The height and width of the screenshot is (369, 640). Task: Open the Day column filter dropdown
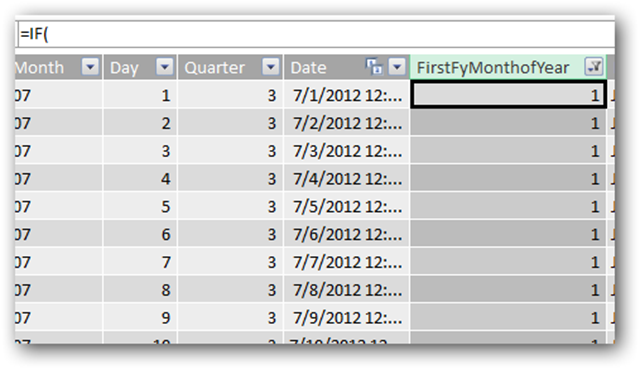tap(165, 67)
